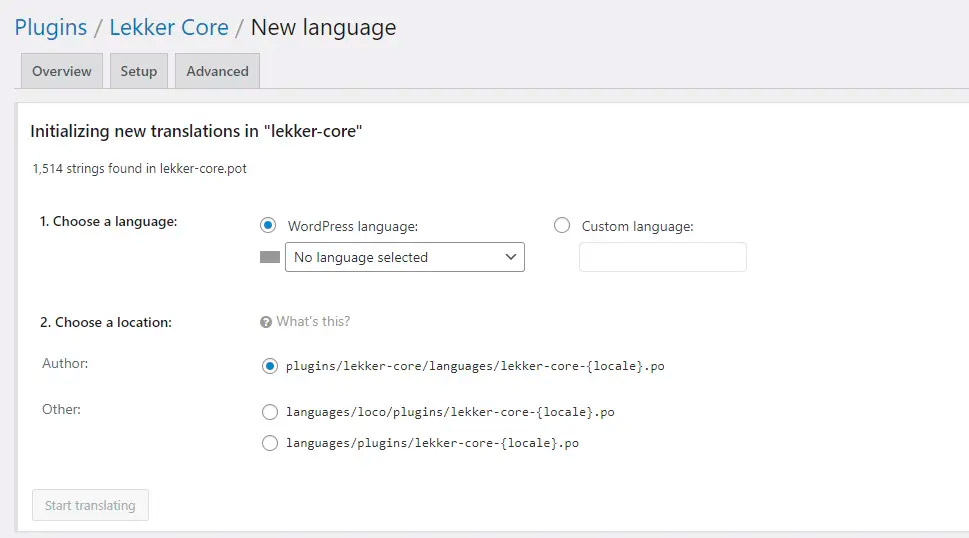This screenshot has height=538, width=969.
Task: Open the 'No language selected' dropdown
Action: (x=395, y=257)
